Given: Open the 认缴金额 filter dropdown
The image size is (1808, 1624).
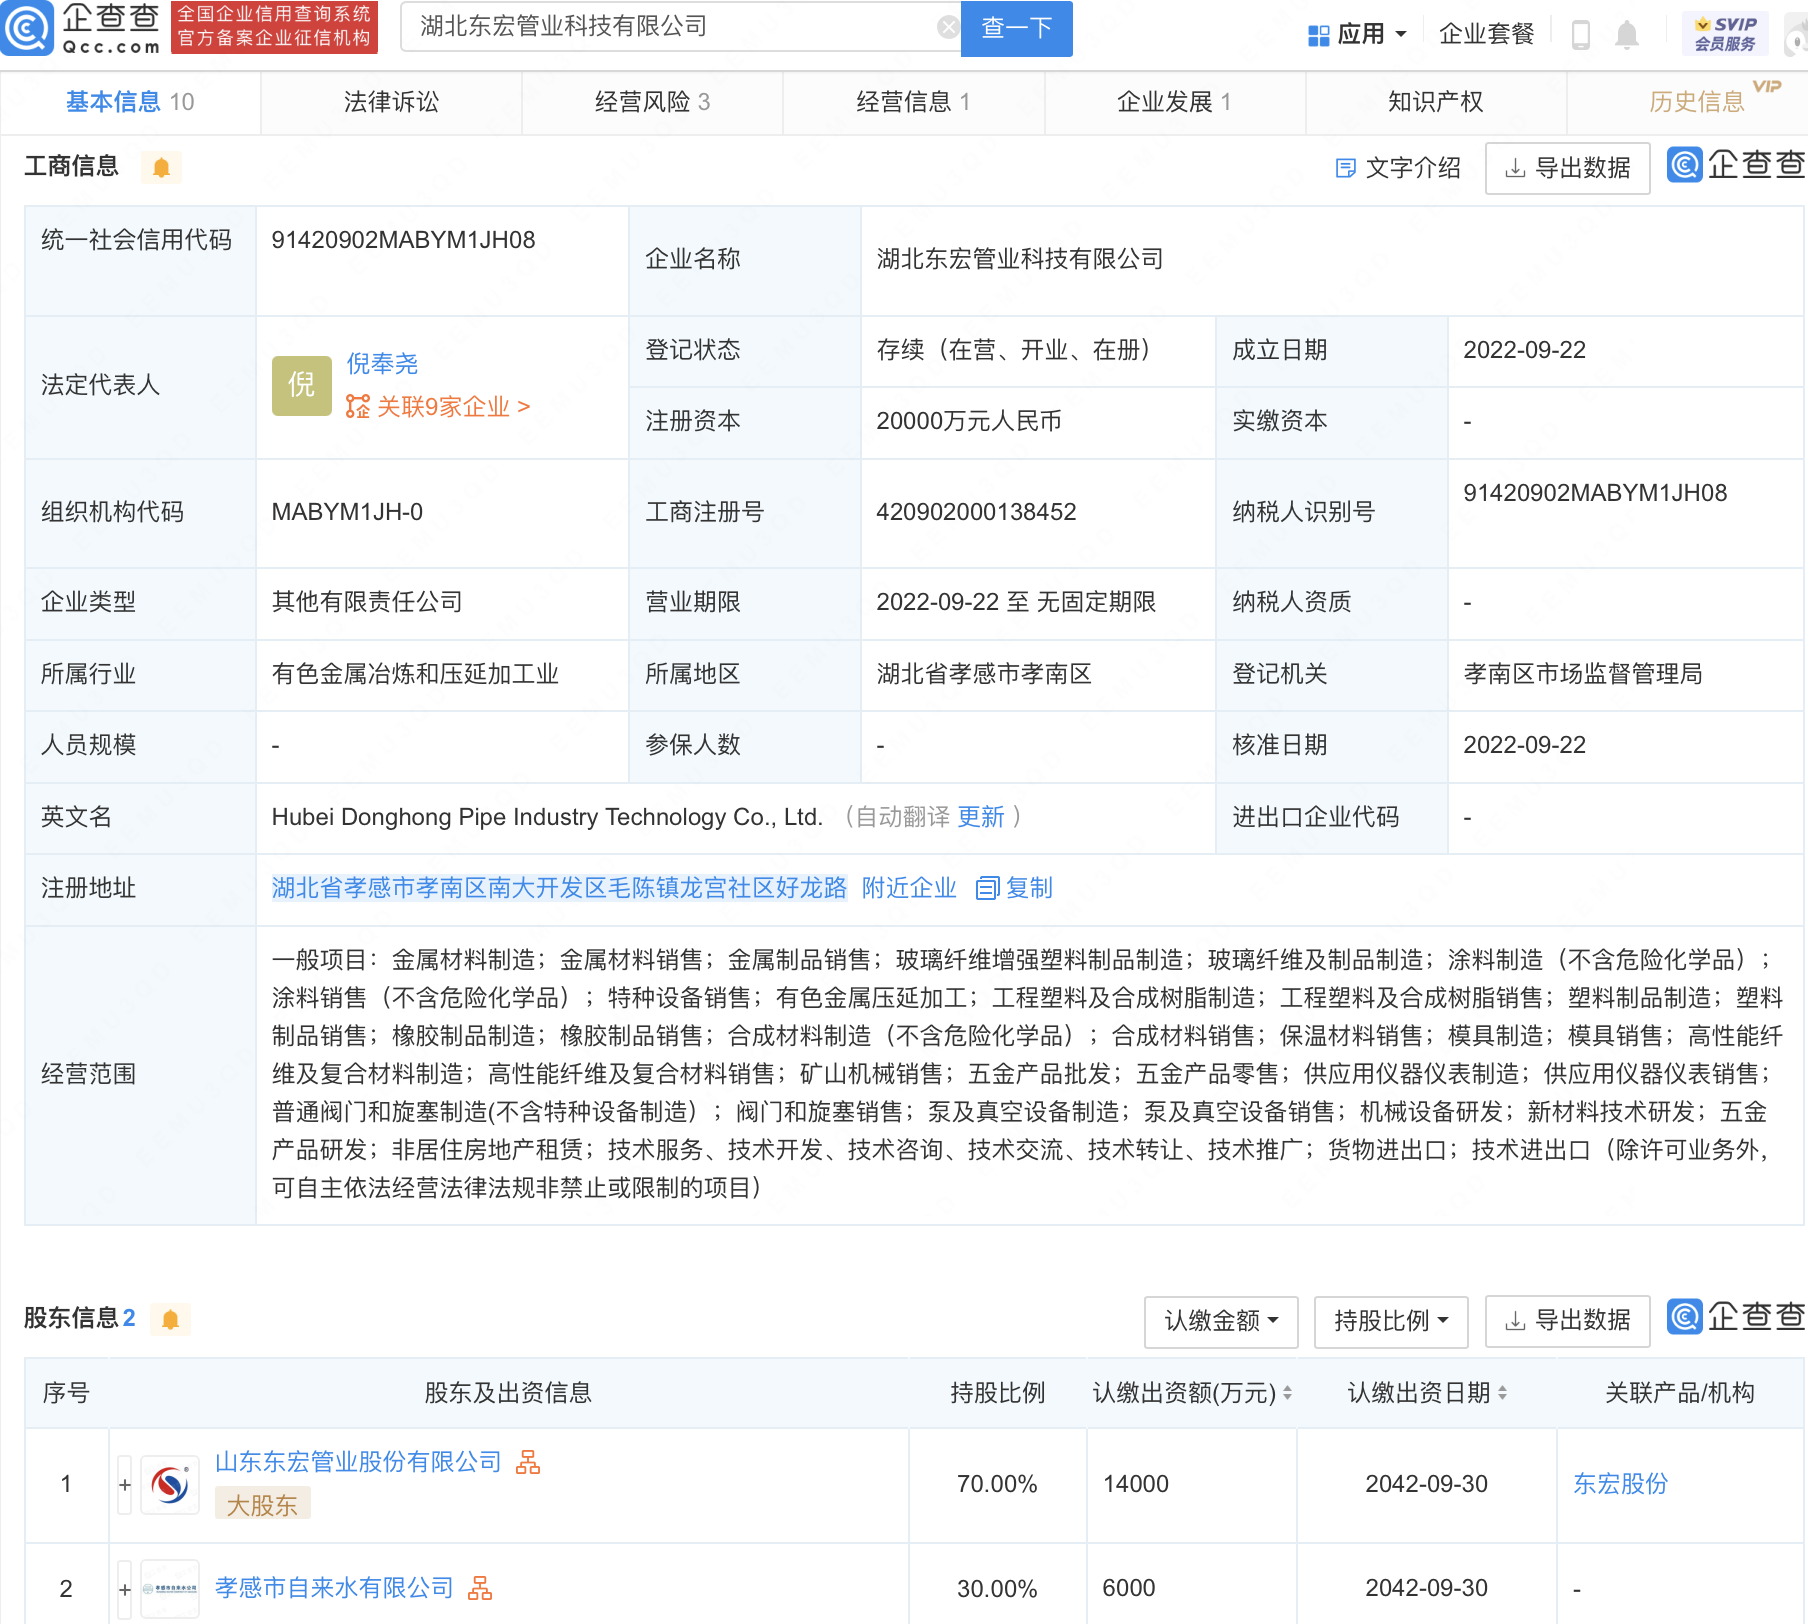Looking at the screenshot, I should [x=1221, y=1321].
